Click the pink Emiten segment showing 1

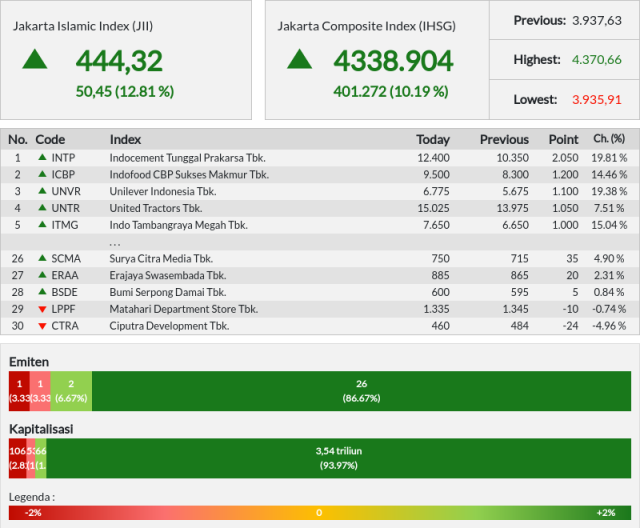(x=40, y=391)
